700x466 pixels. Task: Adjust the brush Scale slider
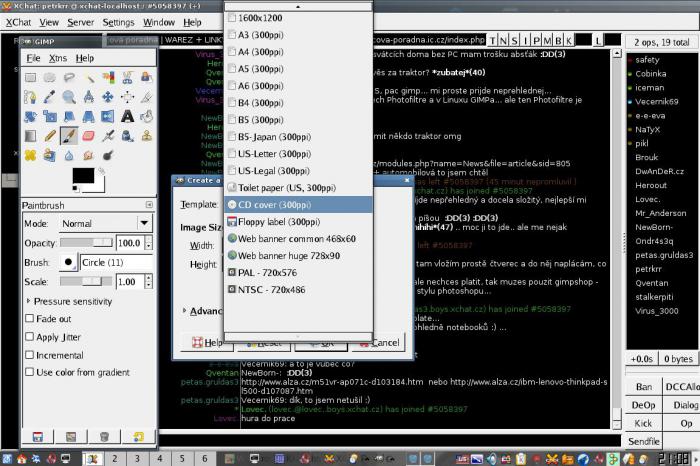(87, 281)
